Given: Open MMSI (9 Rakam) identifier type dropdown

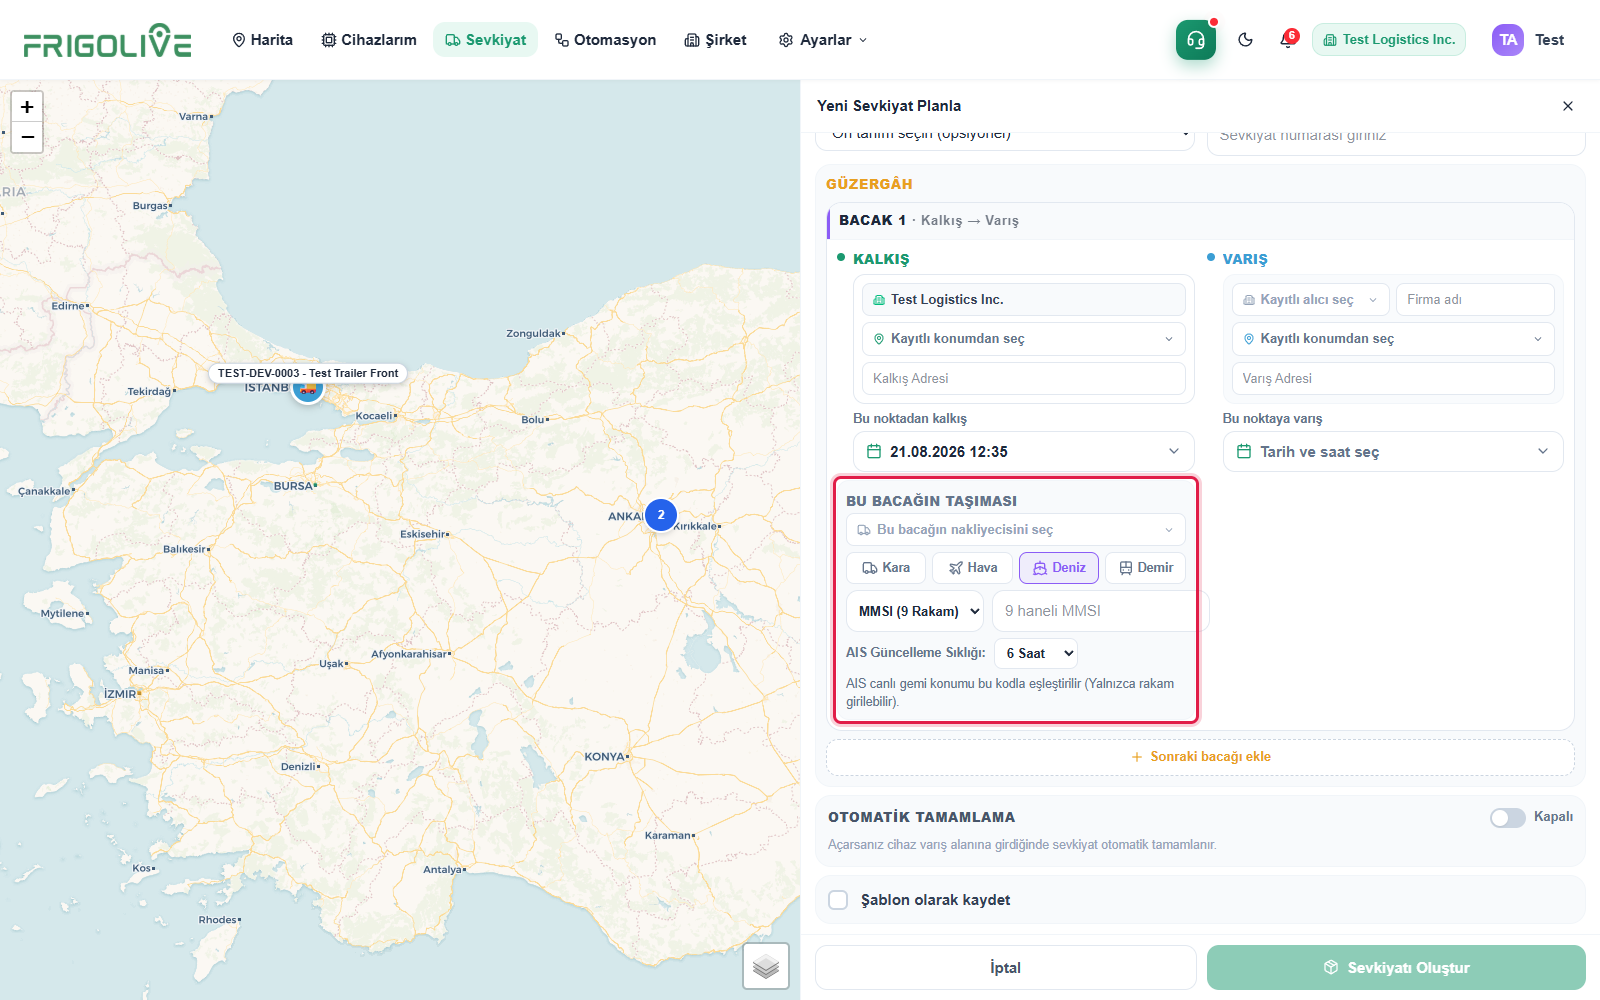Looking at the screenshot, I should point(915,611).
